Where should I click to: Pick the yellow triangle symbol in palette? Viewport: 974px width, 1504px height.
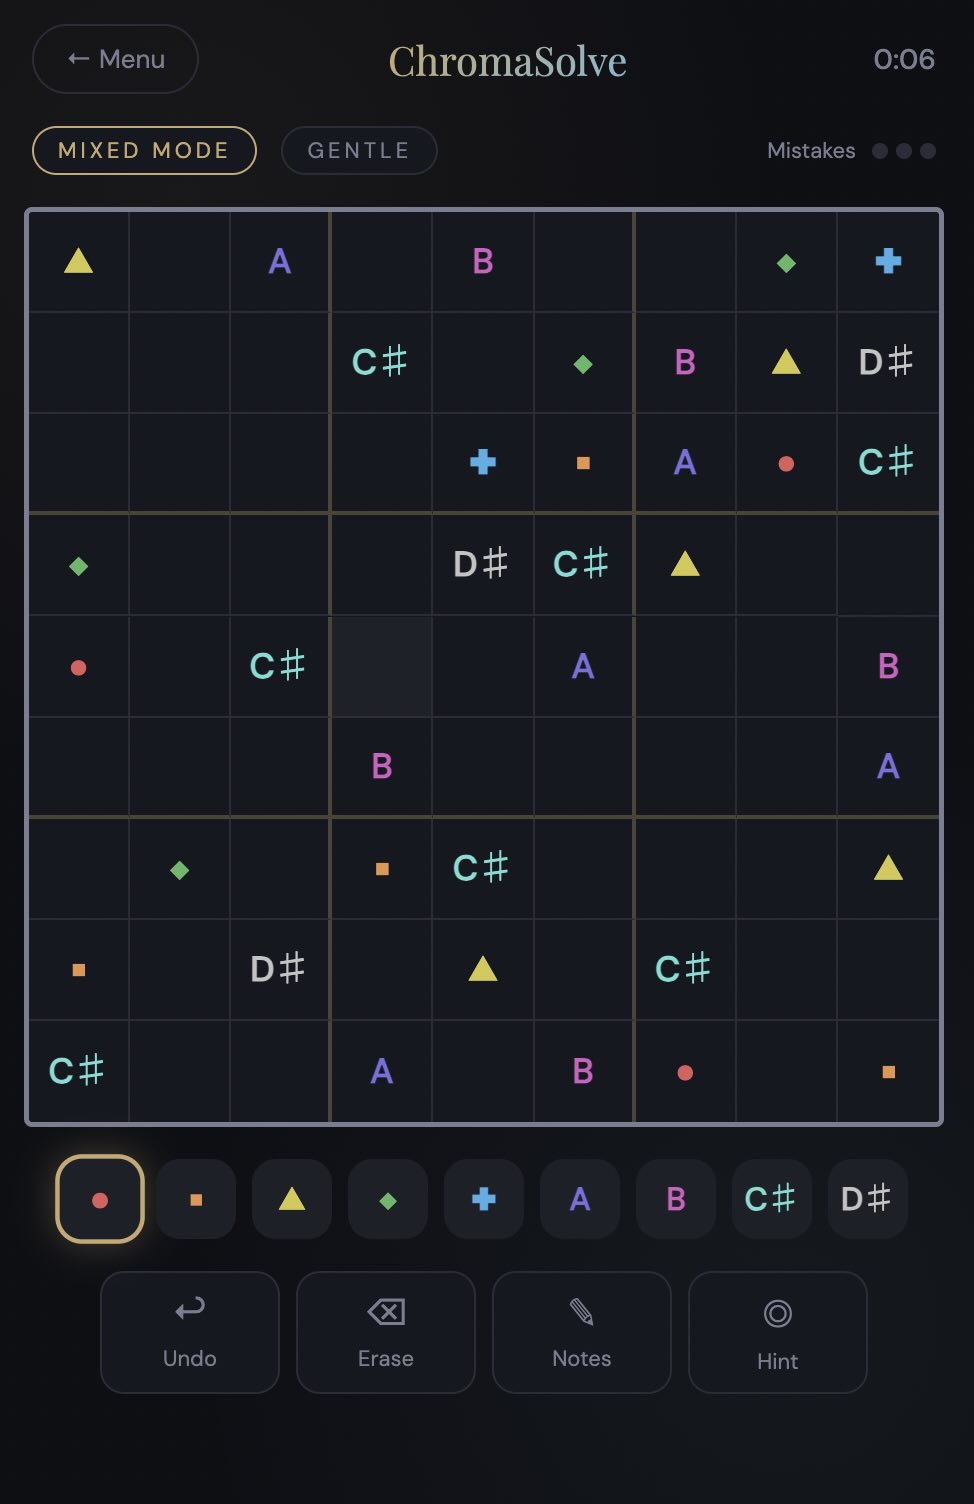[x=292, y=1199]
